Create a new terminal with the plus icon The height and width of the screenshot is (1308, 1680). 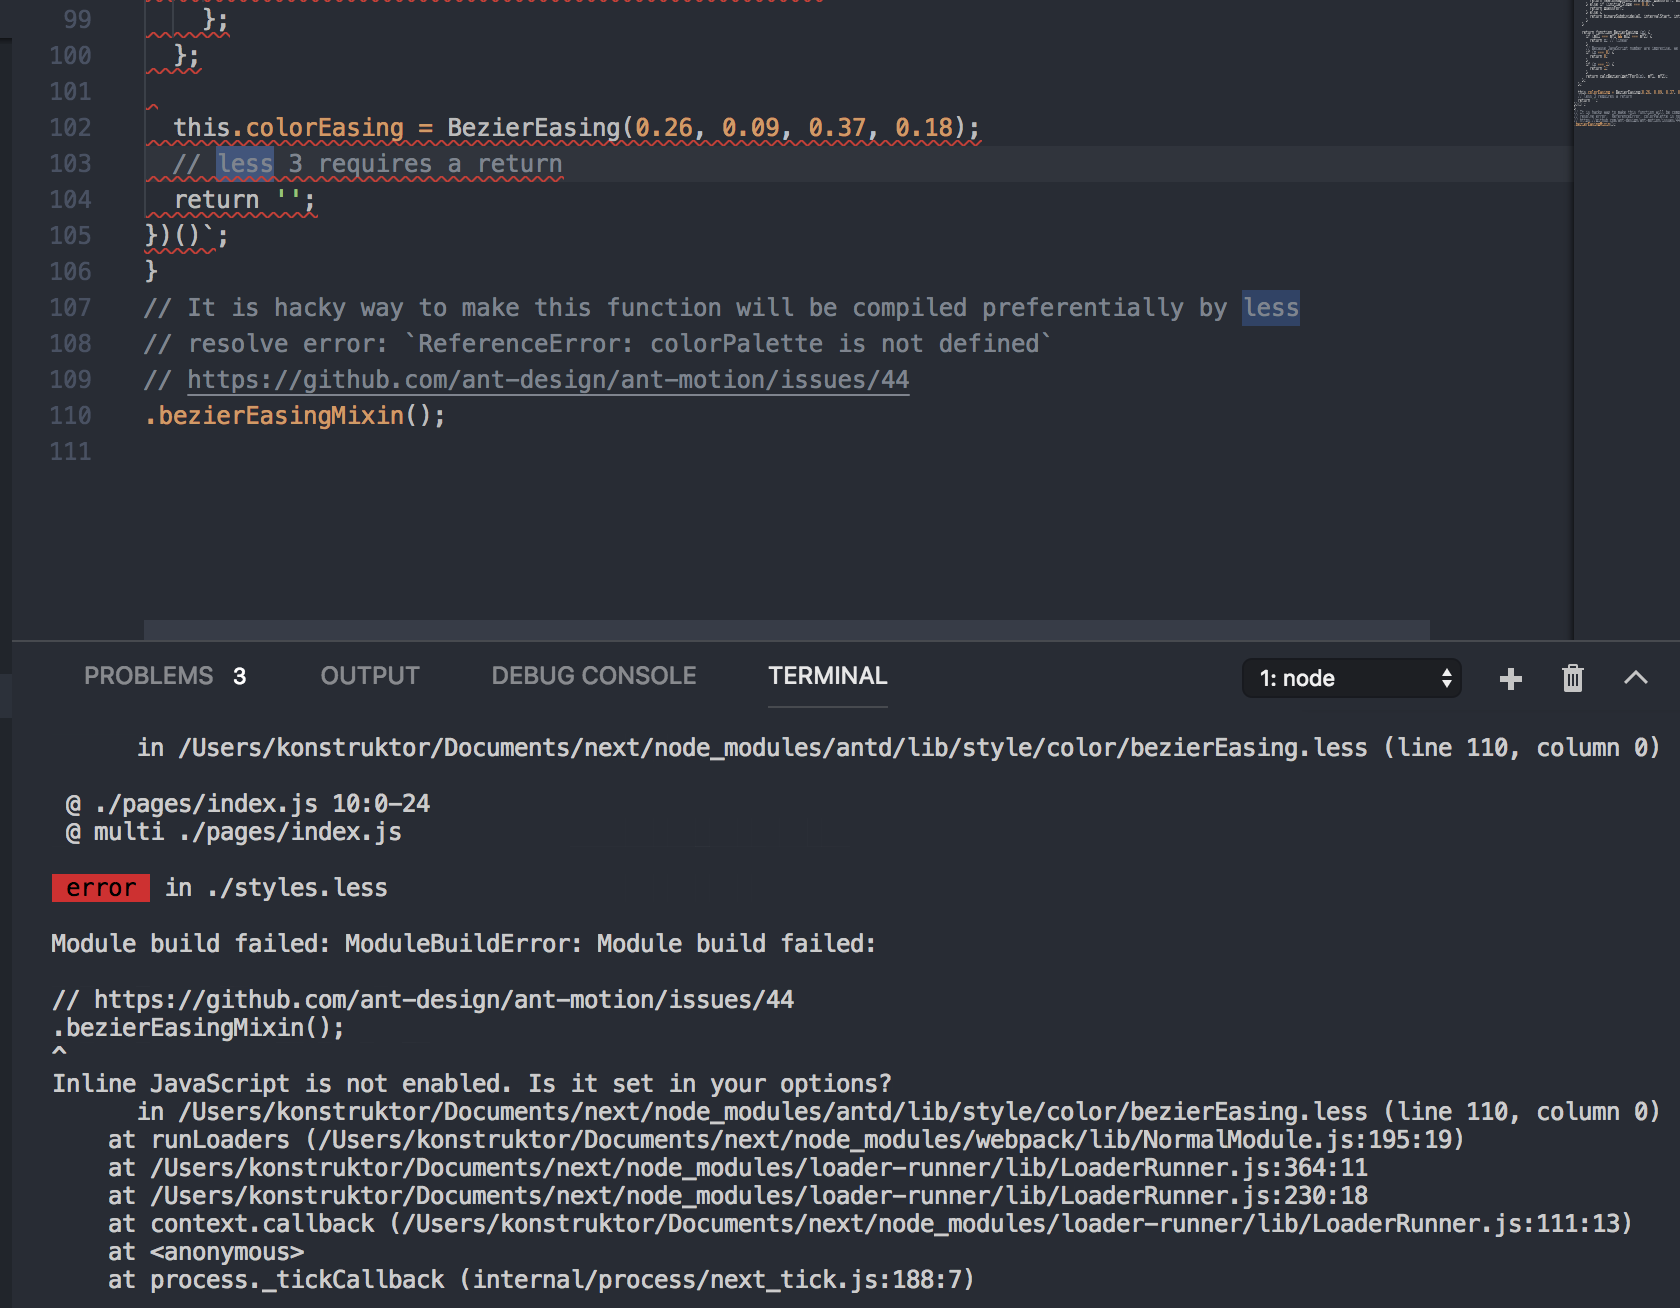point(1510,679)
